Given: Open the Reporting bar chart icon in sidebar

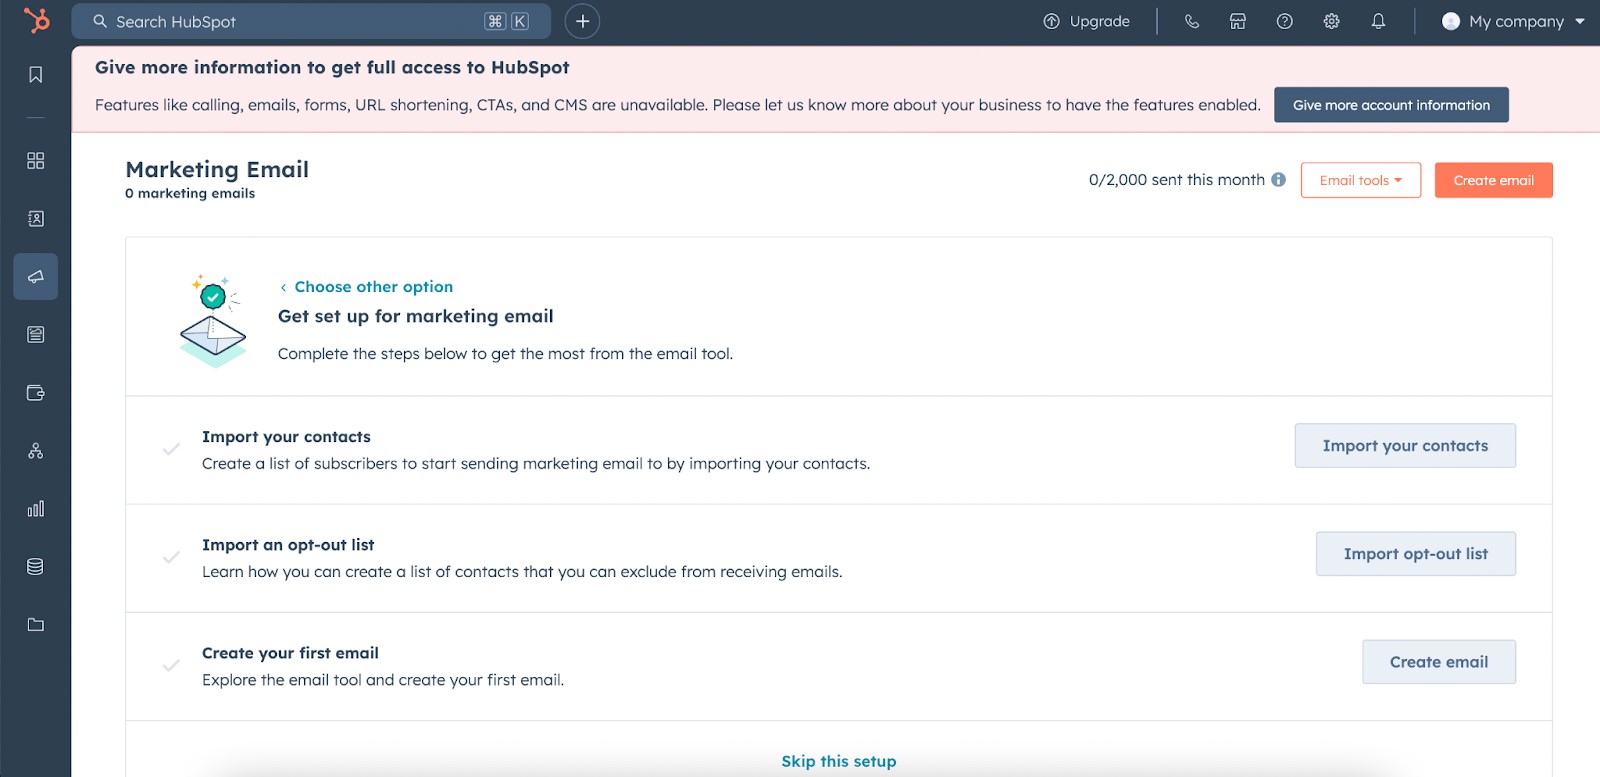Looking at the screenshot, I should (36, 509).
